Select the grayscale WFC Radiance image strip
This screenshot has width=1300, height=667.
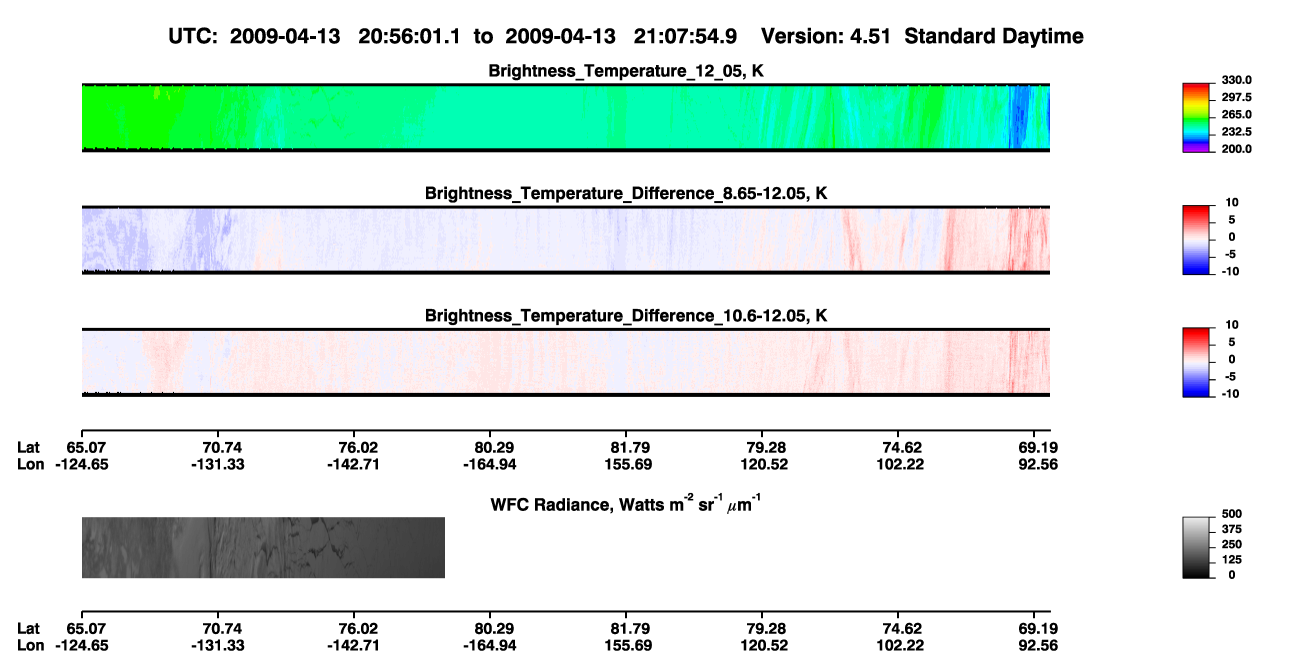[263, 547]
